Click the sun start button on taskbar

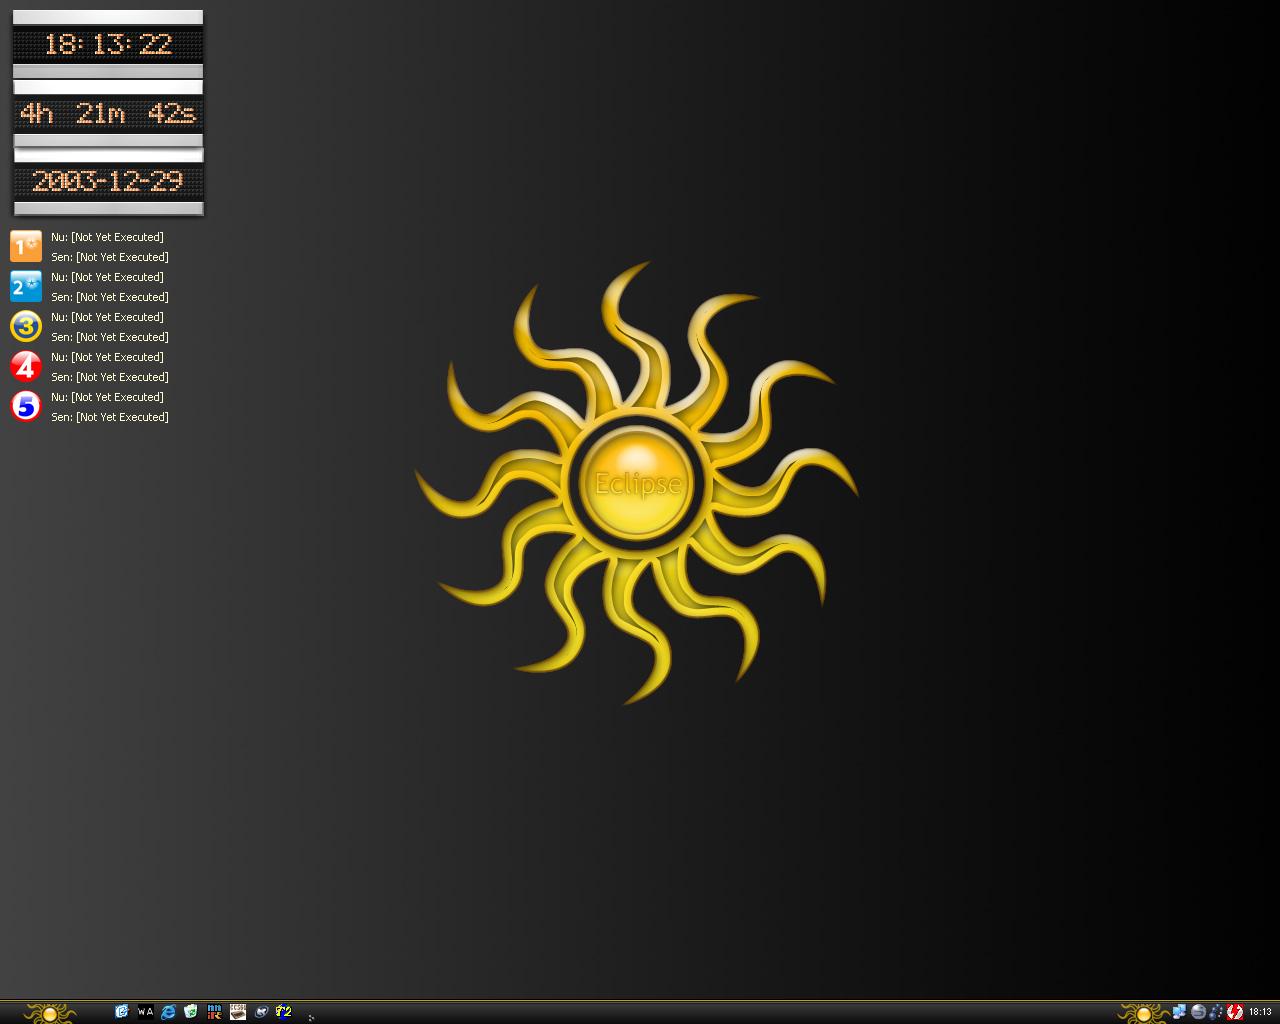pyautogui.click(x=49, y=1012)
